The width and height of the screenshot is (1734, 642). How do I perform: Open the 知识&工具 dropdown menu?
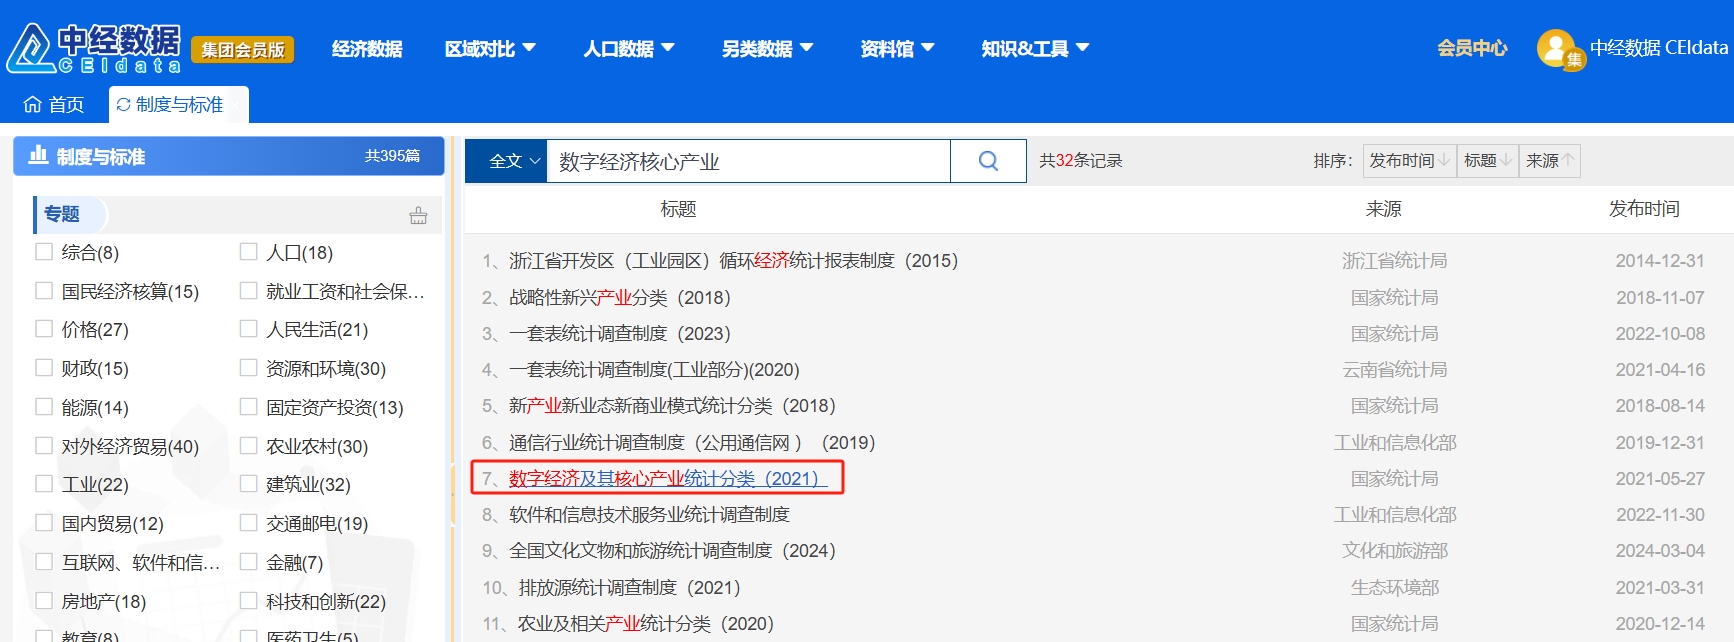pos(1035,48)
